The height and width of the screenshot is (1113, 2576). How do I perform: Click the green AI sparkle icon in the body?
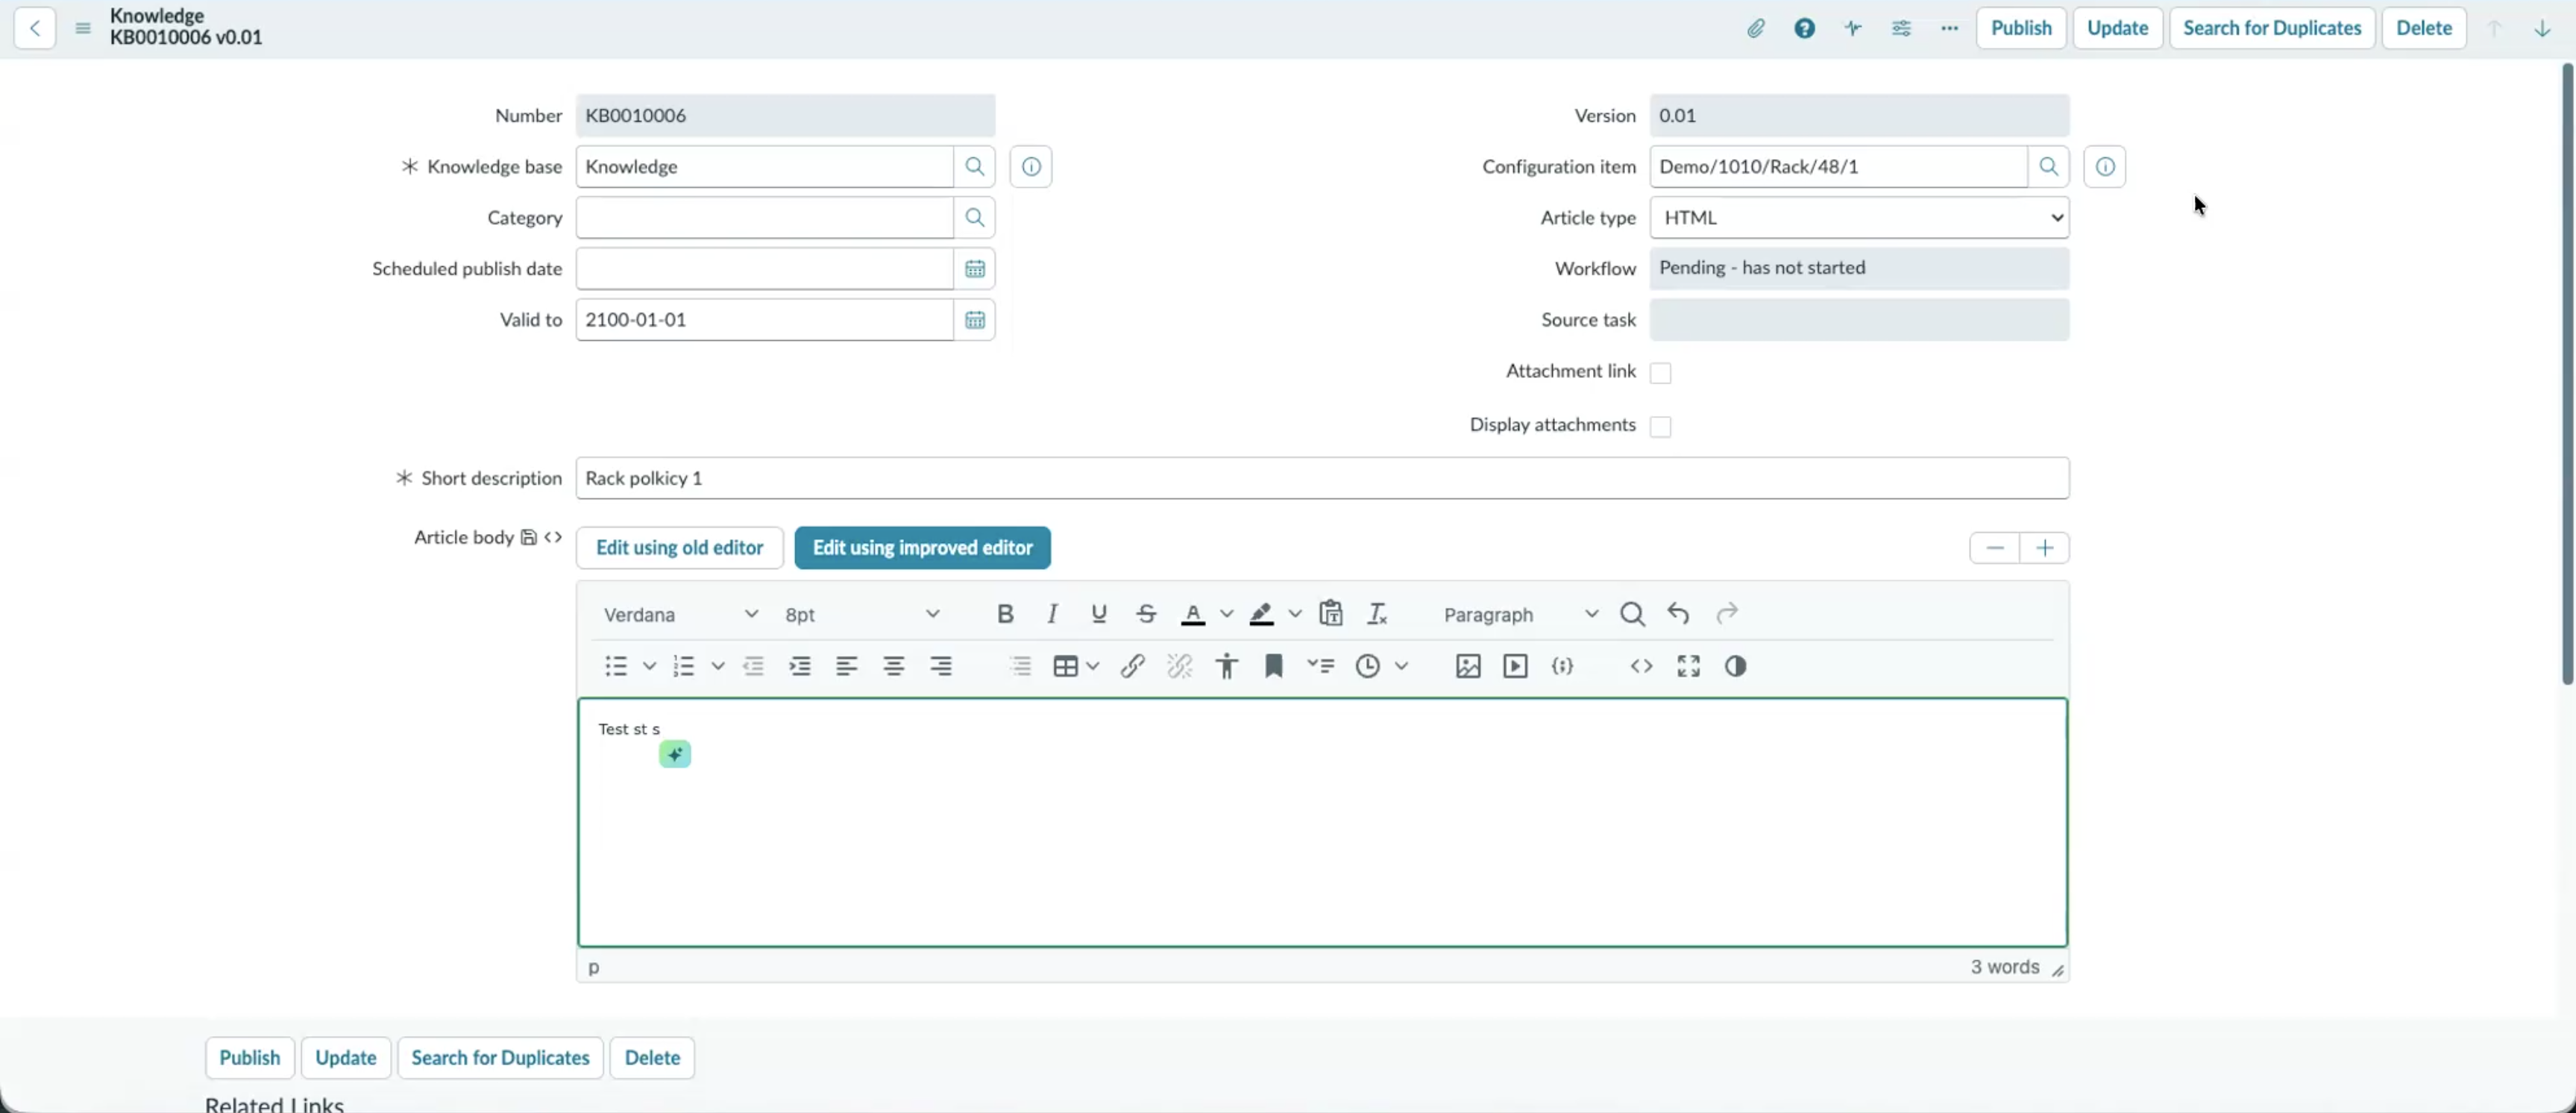click(675, 754)
